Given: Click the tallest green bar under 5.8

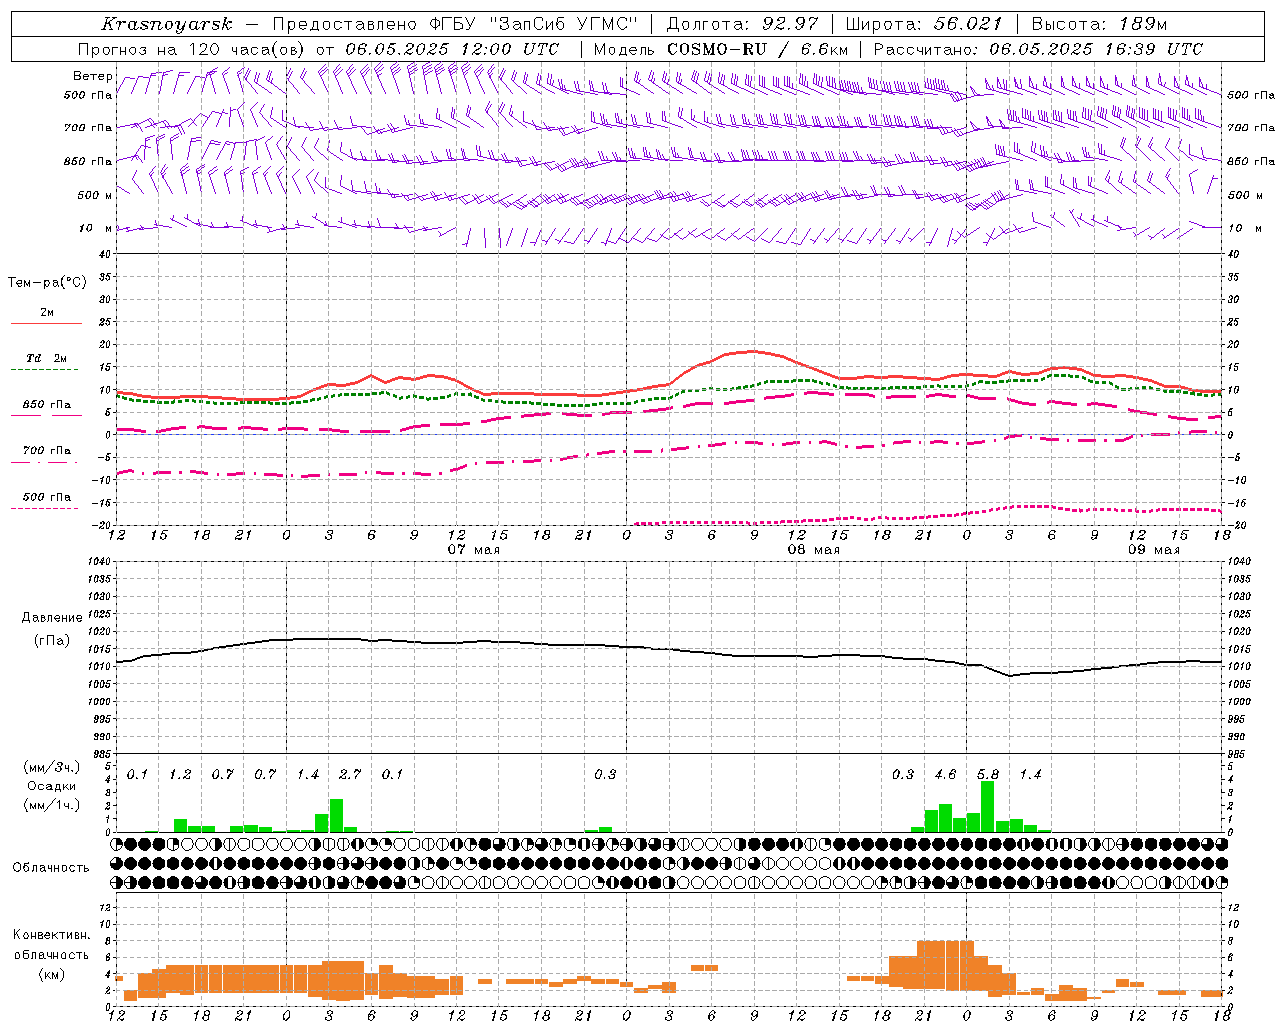Looking at the screenshot, I should (988, 806).
